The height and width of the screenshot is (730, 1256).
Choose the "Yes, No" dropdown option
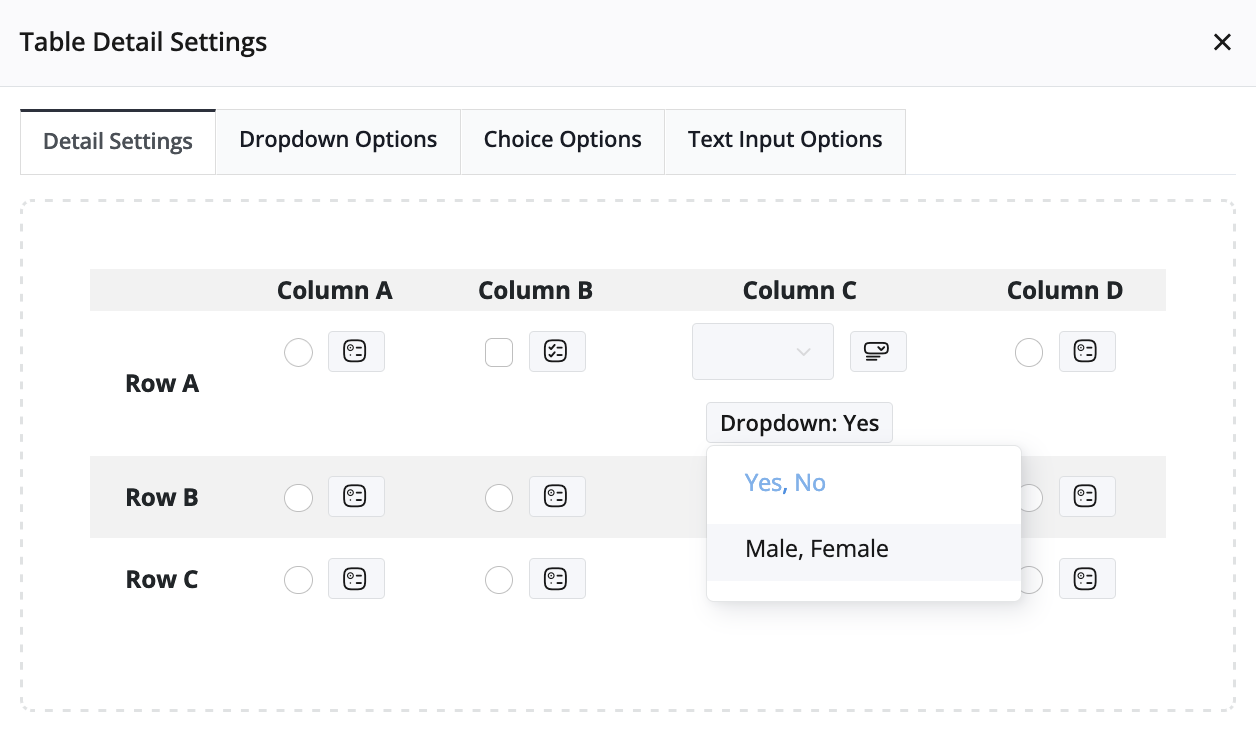[785, 483]
